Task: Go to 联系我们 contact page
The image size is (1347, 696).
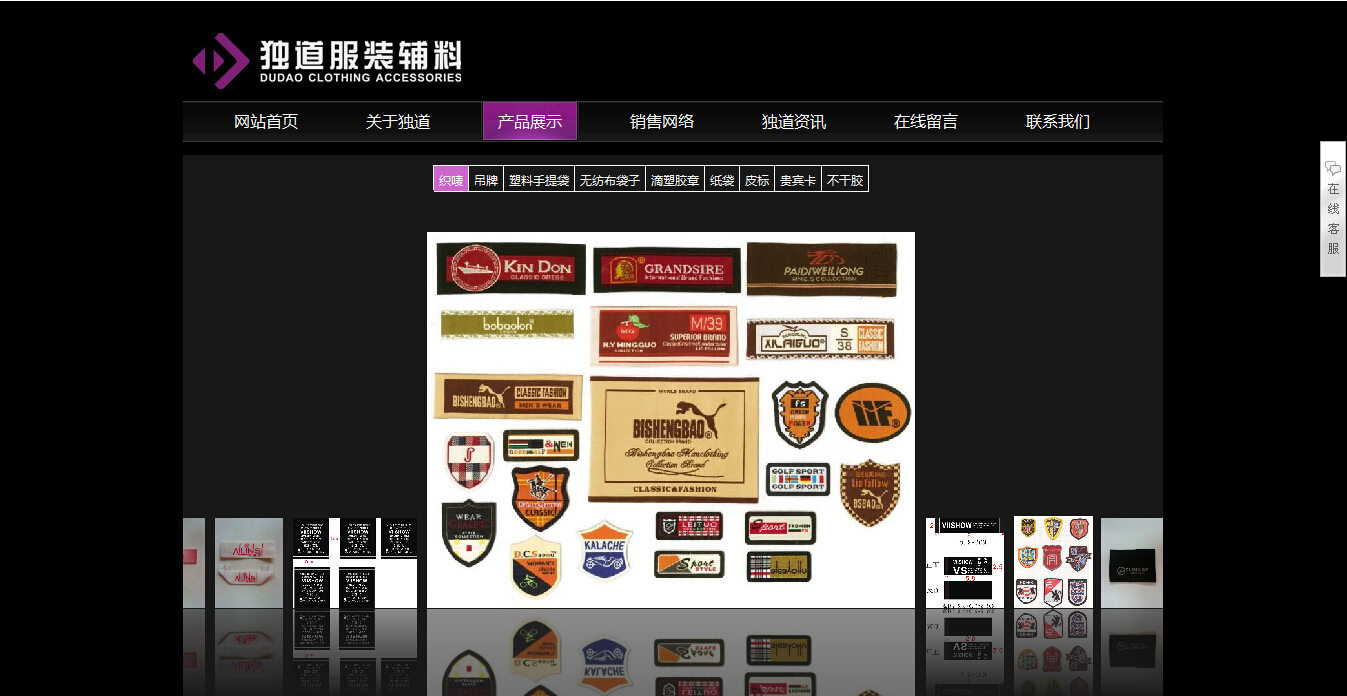Action: 1058,122
